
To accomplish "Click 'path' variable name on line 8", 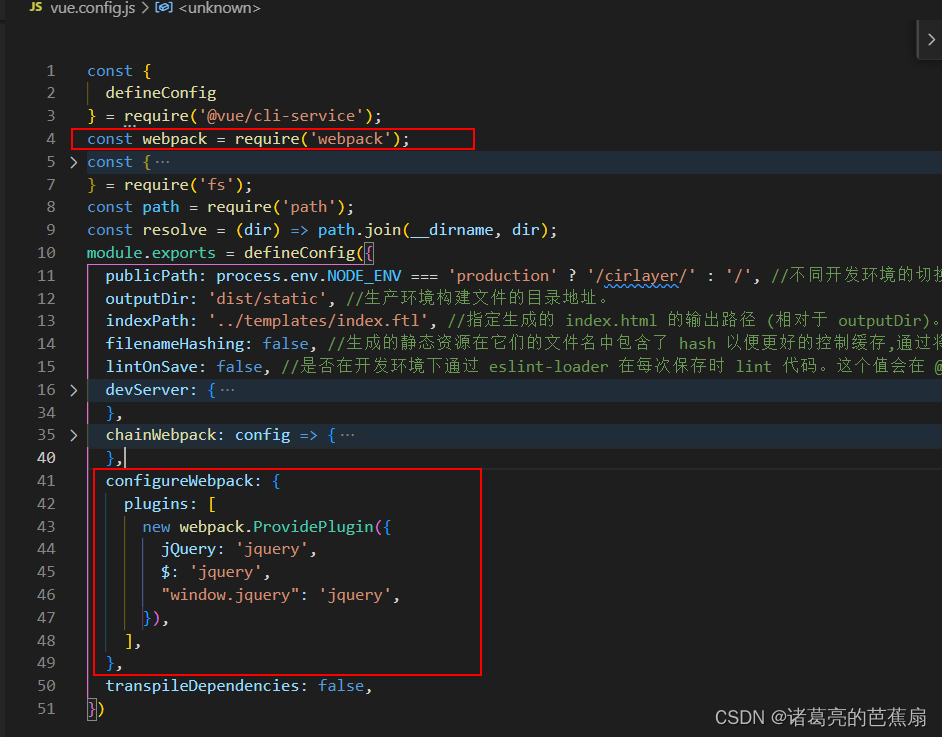I will click(x=160, y=207).
